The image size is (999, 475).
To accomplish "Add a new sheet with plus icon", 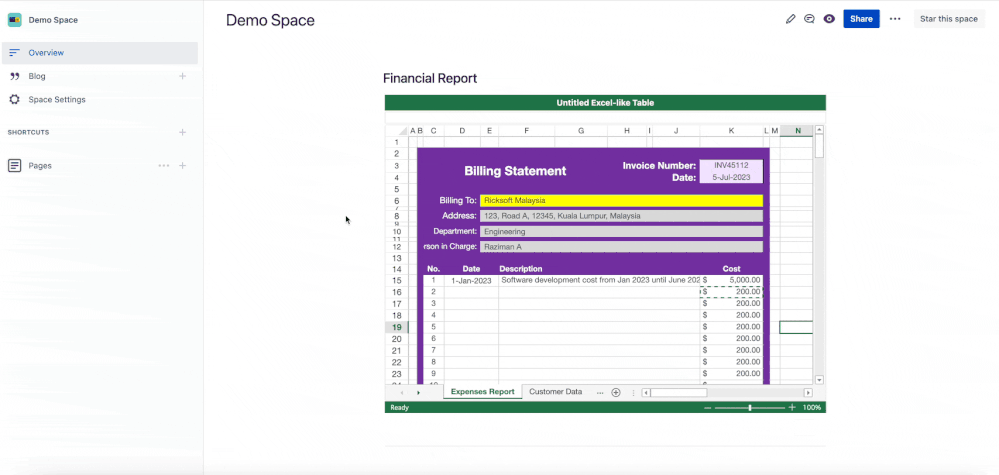I will (x=615, y=392).
